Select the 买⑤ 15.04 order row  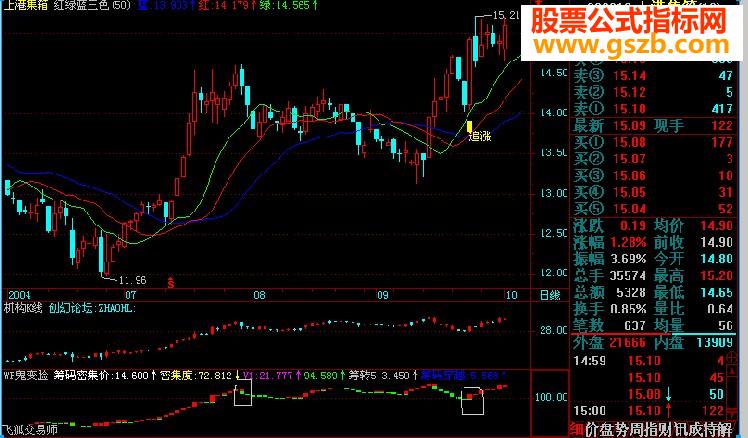click(653, 209)
